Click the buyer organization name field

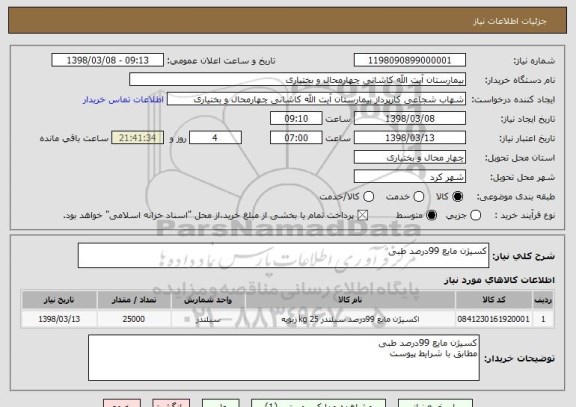click(x=298, y=80)
